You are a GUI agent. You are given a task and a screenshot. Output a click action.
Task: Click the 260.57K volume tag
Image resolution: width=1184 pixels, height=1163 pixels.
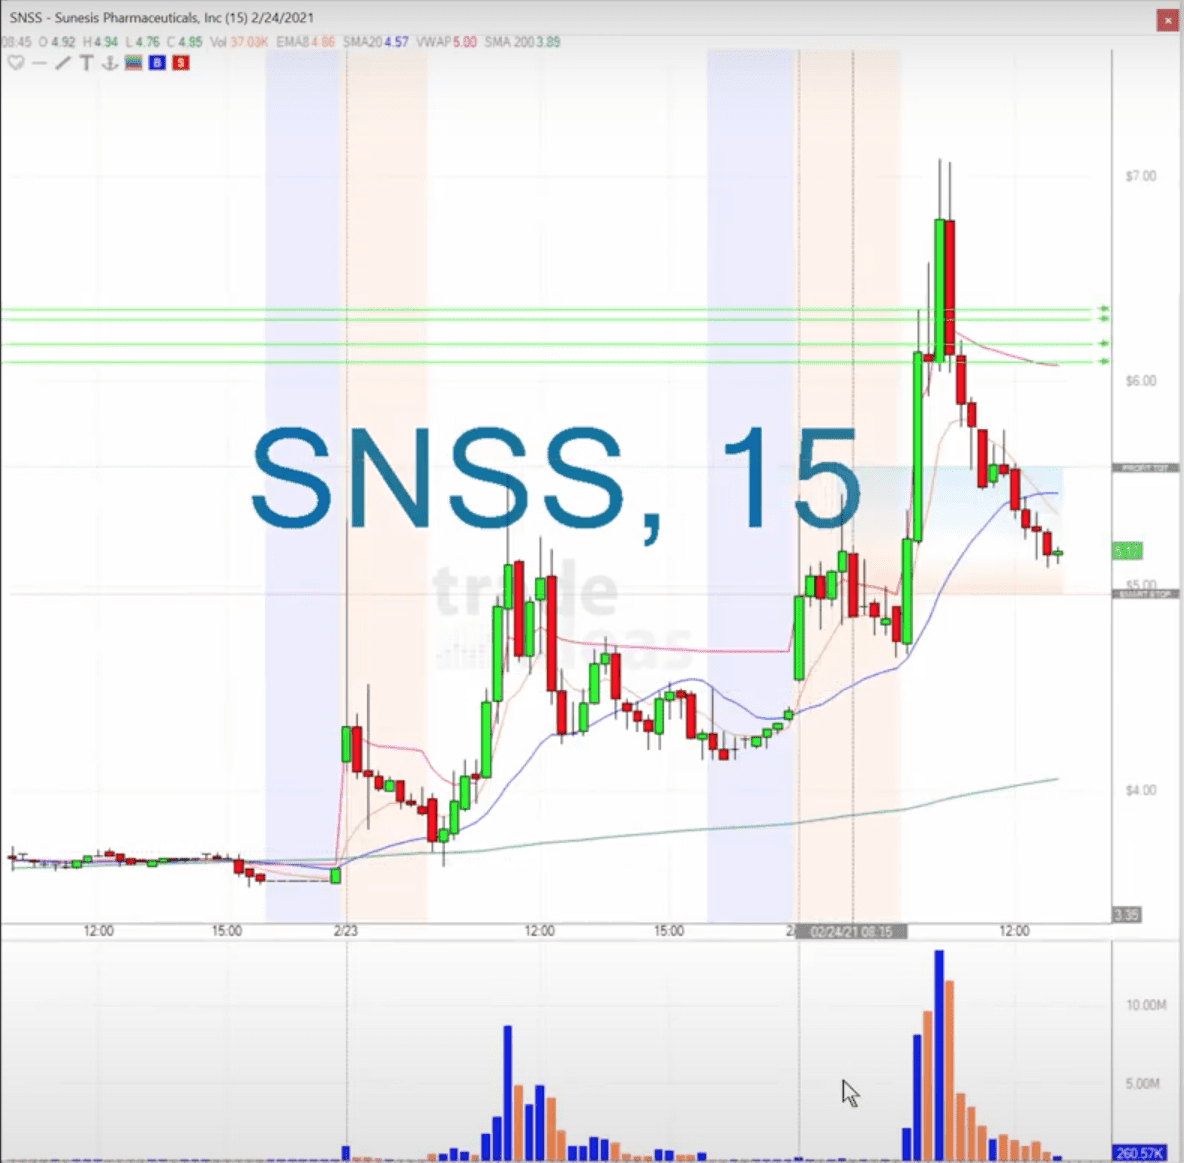(1139, 1153)
